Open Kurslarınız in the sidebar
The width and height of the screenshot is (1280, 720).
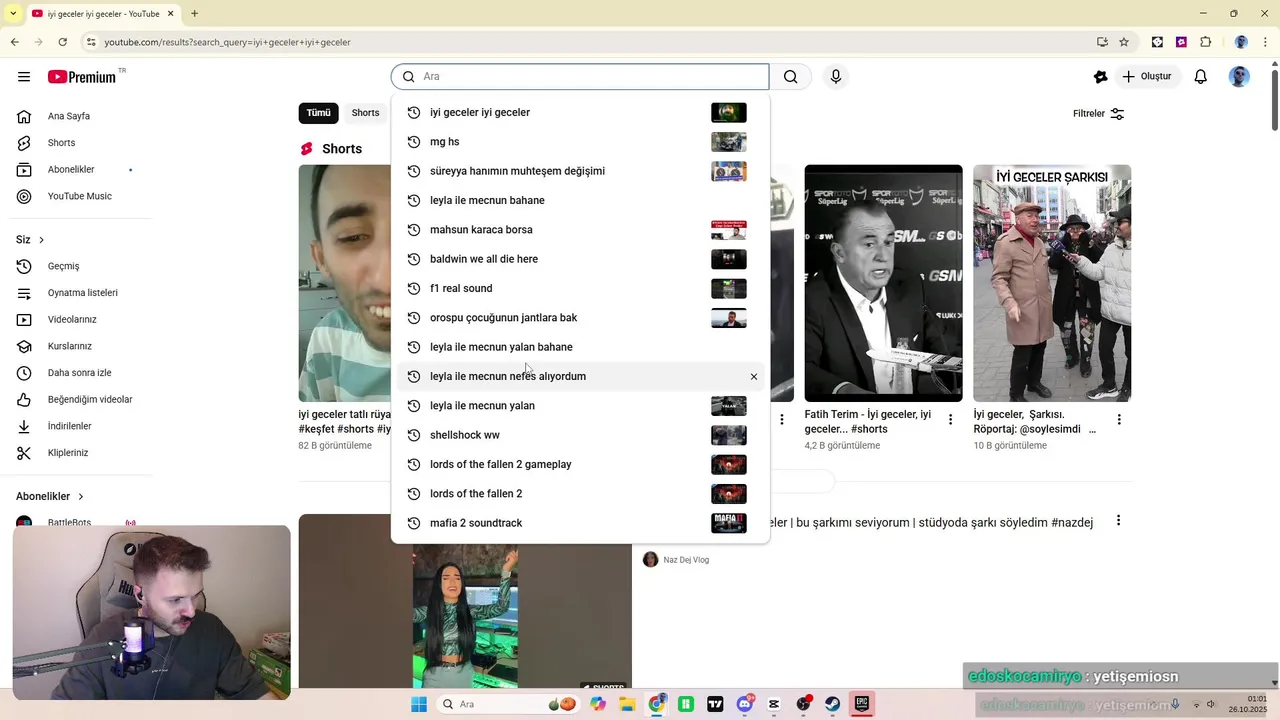[70, 346]
